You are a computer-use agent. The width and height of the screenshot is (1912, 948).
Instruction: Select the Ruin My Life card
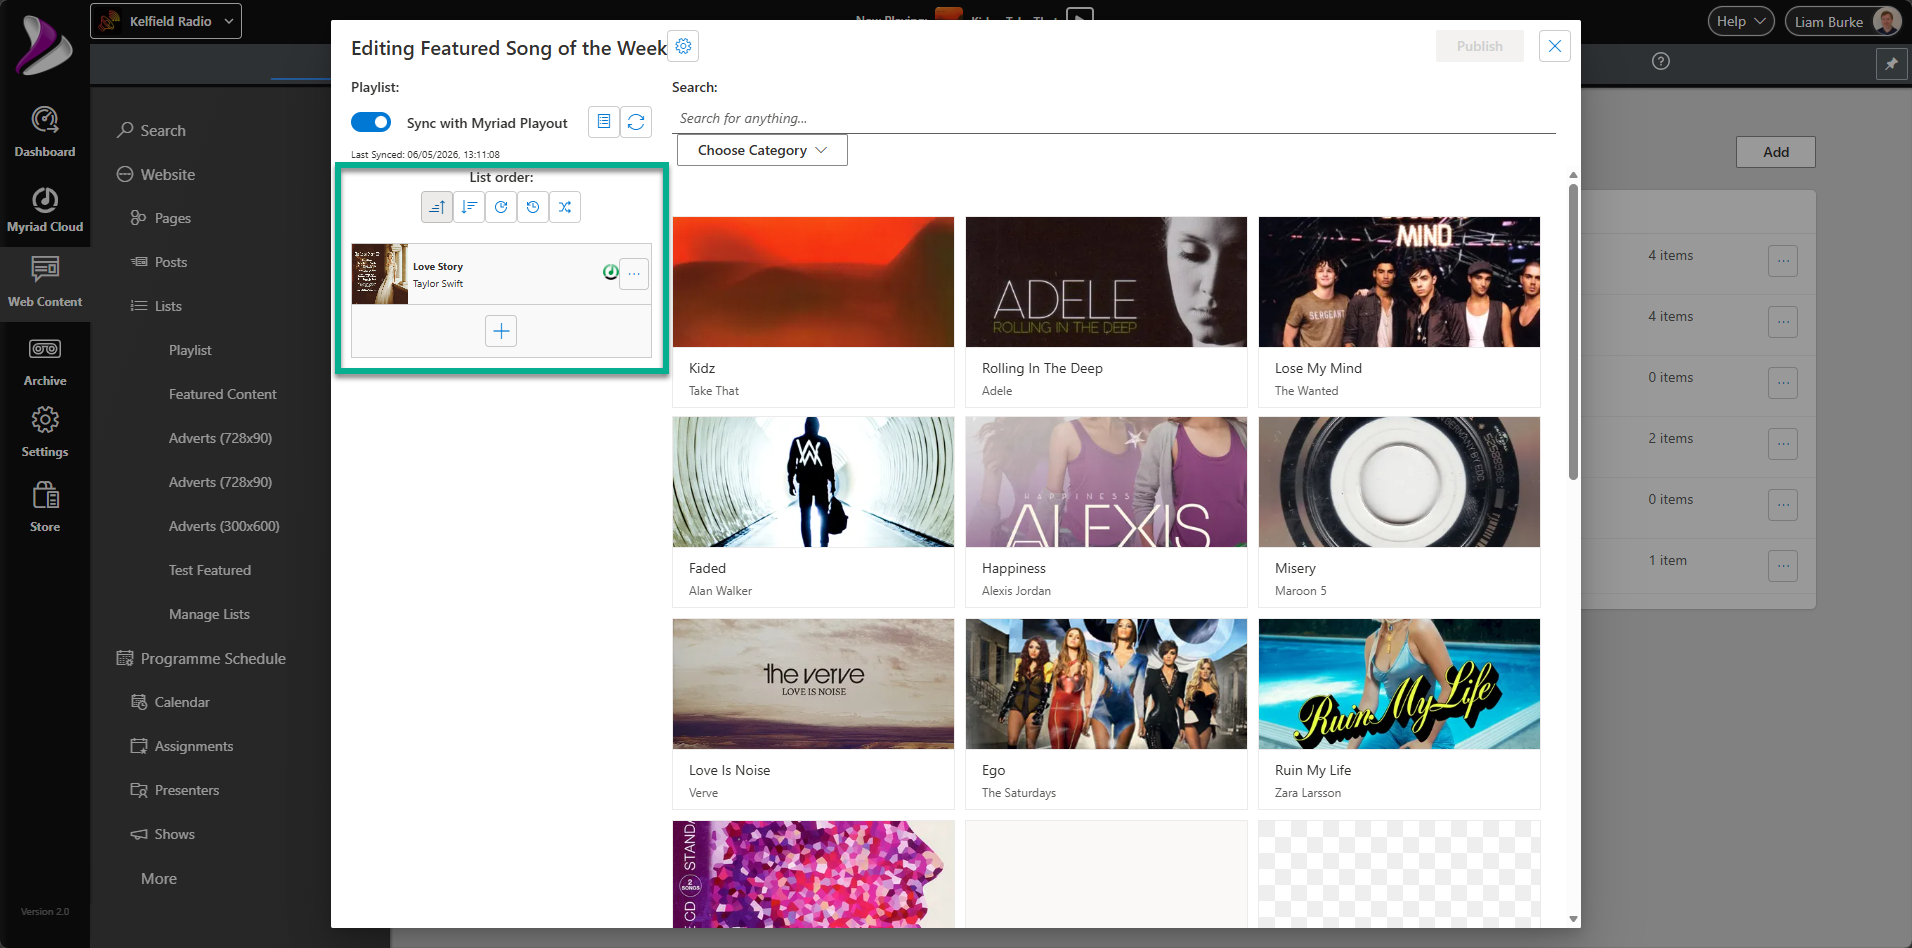(x=1399, y=714)
